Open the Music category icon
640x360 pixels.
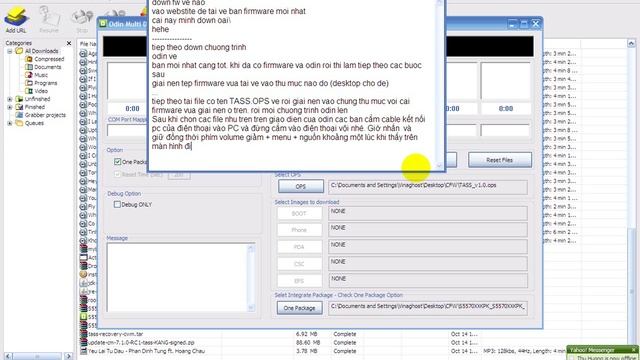point(29,75)
